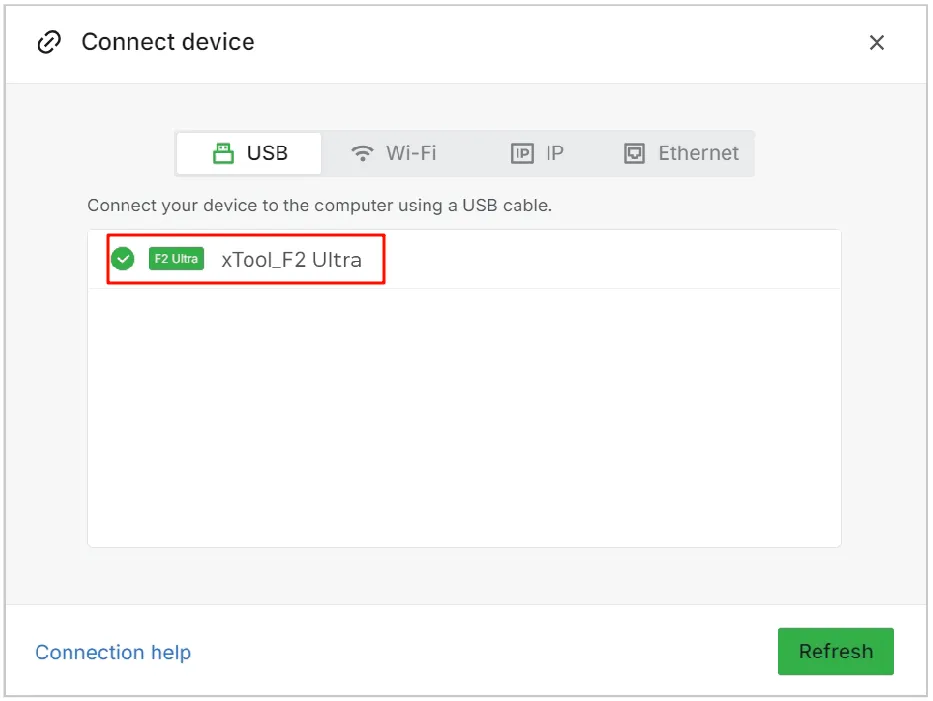The height and width of the screenshot is (701, 933).
Task: Open the Connection help link
Action: coord(113,652)
